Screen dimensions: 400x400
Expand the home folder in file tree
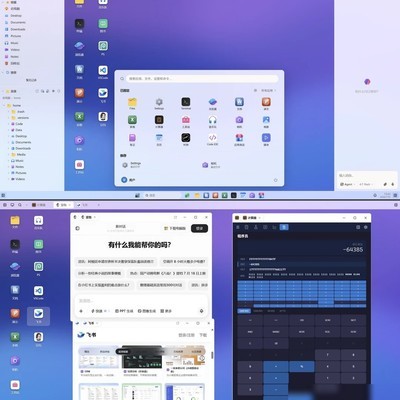tap(5, 105)
